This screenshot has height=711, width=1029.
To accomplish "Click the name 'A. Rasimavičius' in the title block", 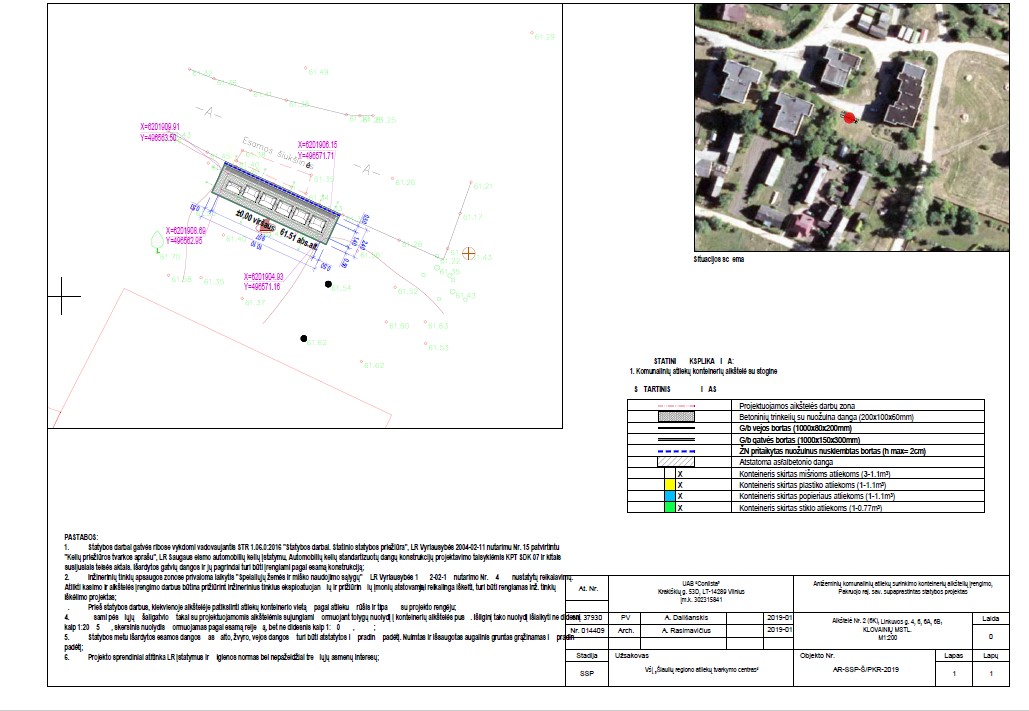I will (x=686, y=630).
